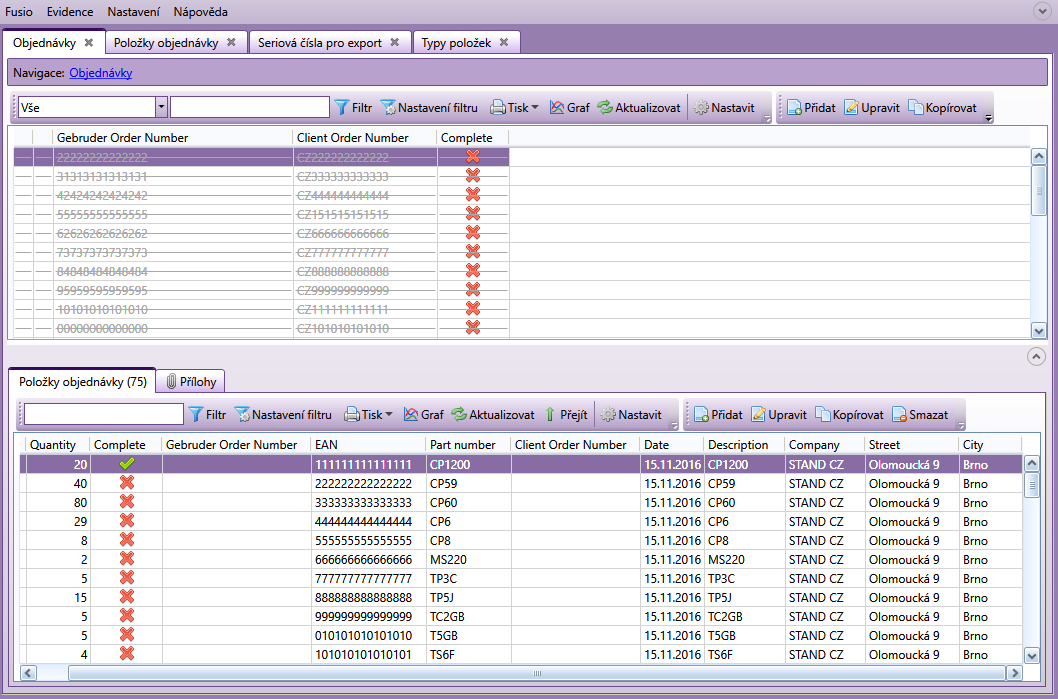Switch to Seriová čísla pro export tab
Viewport: 1058px width, 699px height.
[320, 43]
